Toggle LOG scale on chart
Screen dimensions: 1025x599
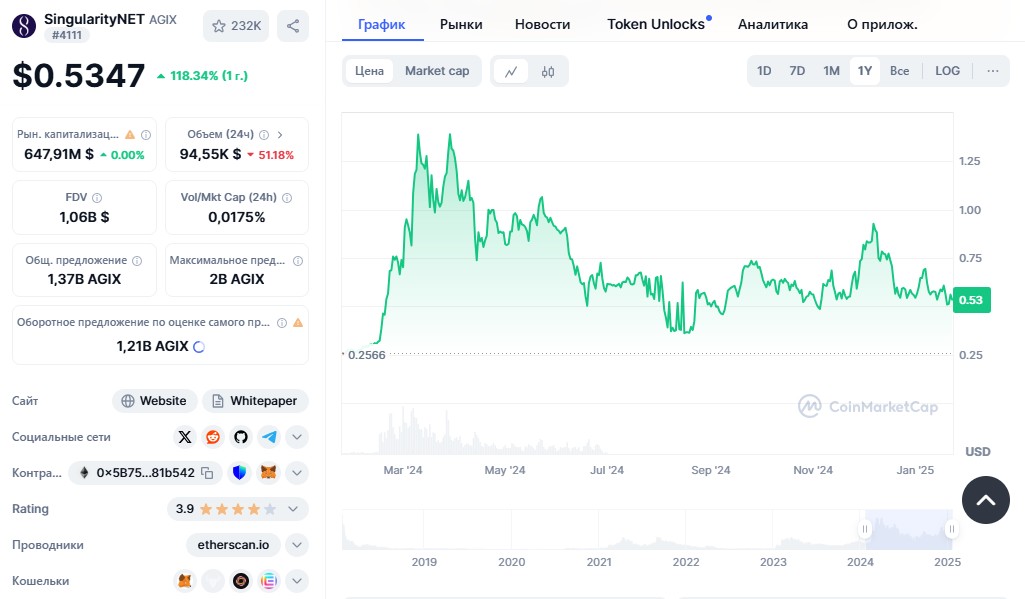point(947,71)
